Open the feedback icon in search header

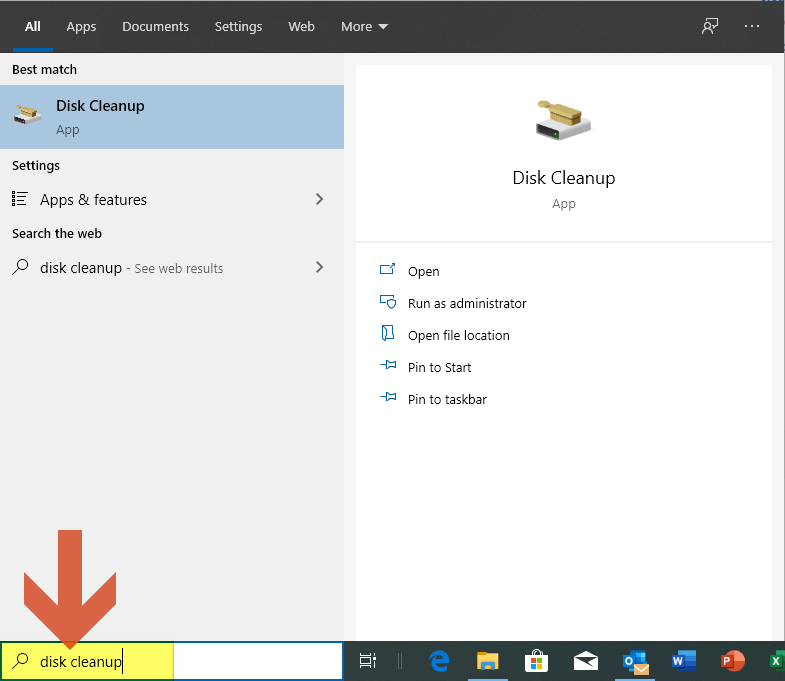click(710, 26)
